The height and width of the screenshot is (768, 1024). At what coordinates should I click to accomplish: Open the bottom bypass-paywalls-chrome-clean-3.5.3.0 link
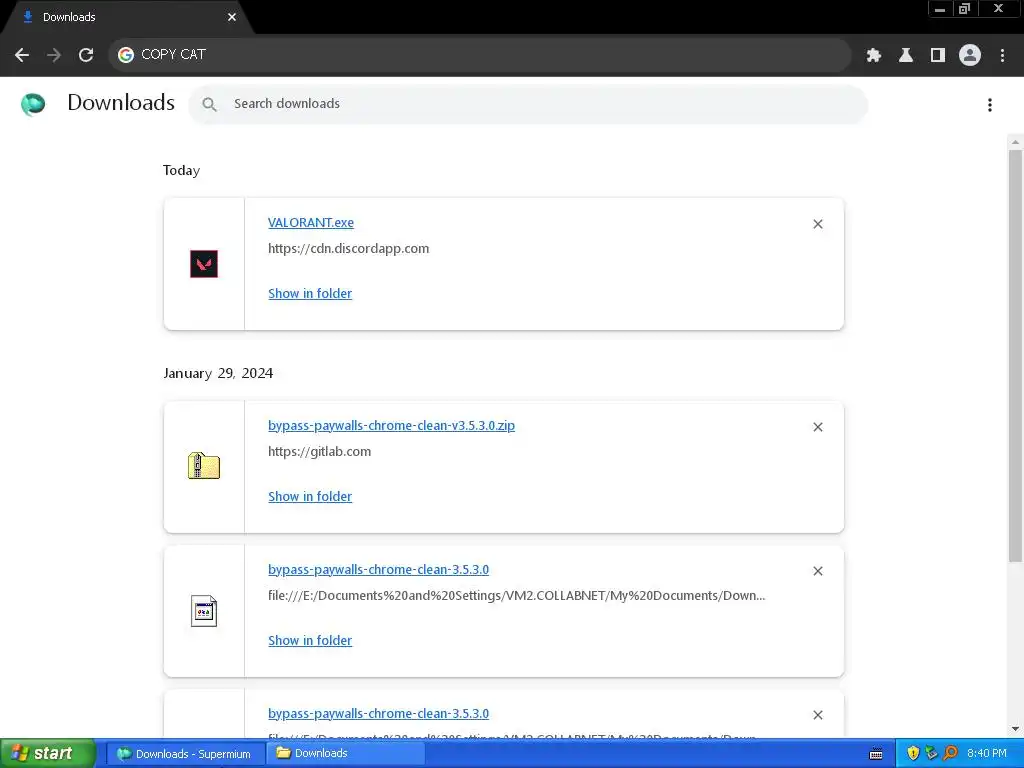click(x=378, y=714)
